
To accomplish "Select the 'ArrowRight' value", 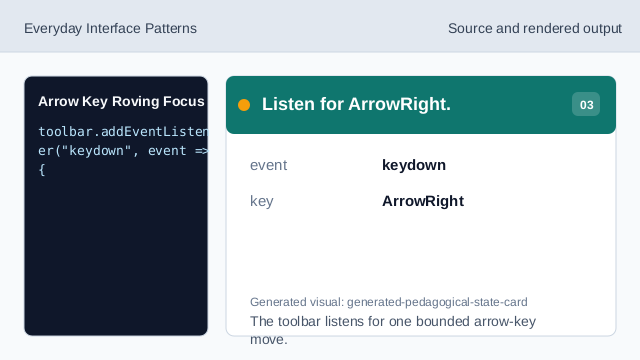I will coord(423,201).
